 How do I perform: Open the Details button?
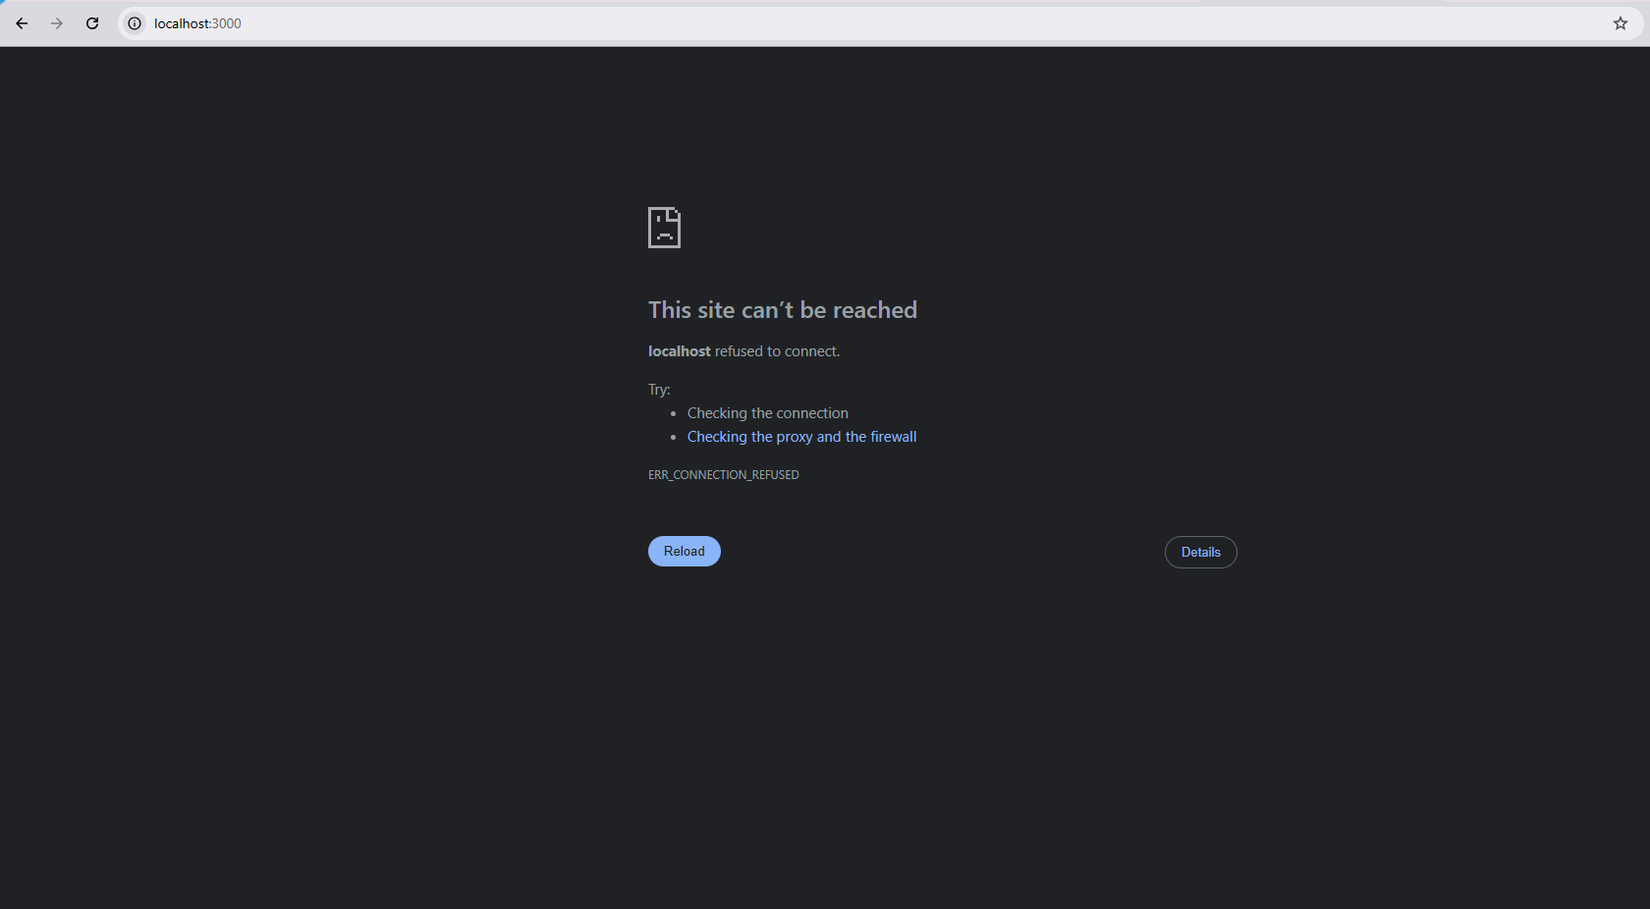click(x=1200, y=552)
